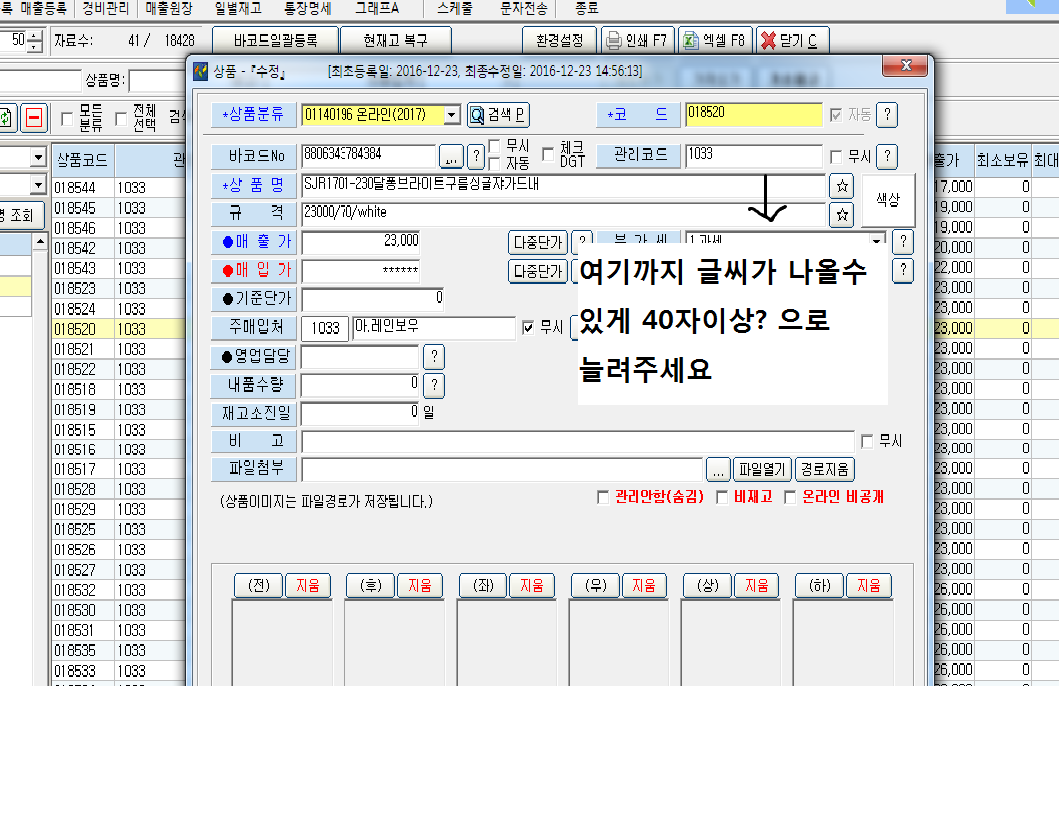Click the (전) image button
Viewport: 1059px width, 820px height.
259,585
